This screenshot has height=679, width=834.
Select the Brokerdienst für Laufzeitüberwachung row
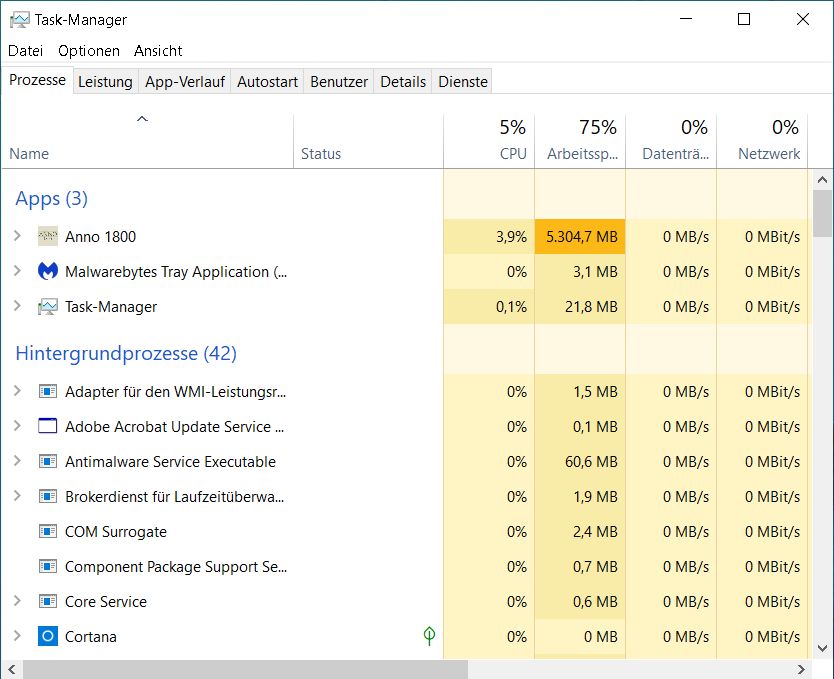175,497
